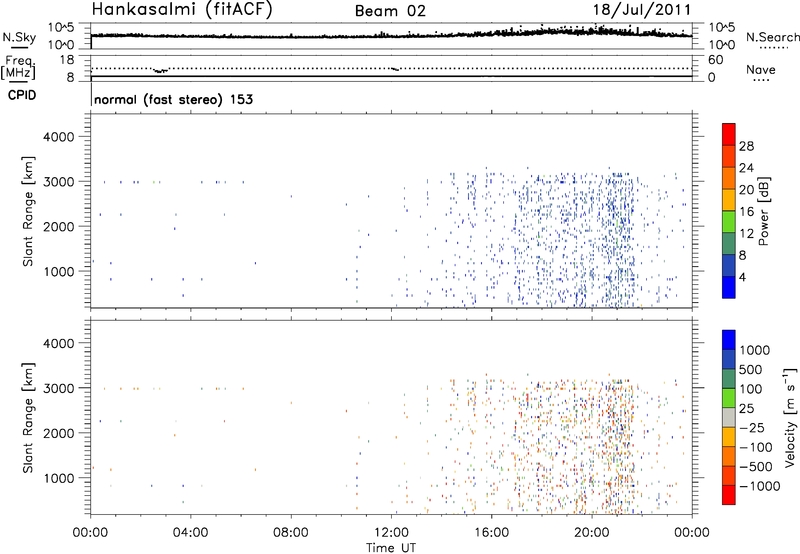Click the red top segment of Power bar
This screenshot has width=800, height=554.
point(729,134)
